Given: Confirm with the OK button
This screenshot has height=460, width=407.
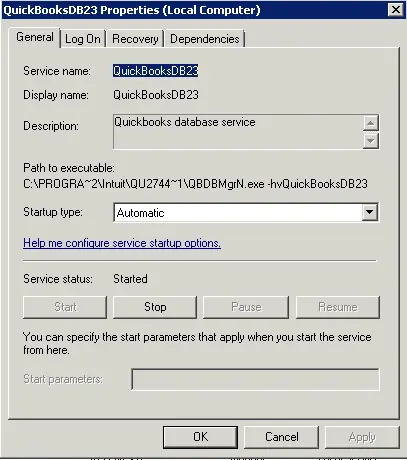Looking at the screenshot, I should tap(200, 437).
